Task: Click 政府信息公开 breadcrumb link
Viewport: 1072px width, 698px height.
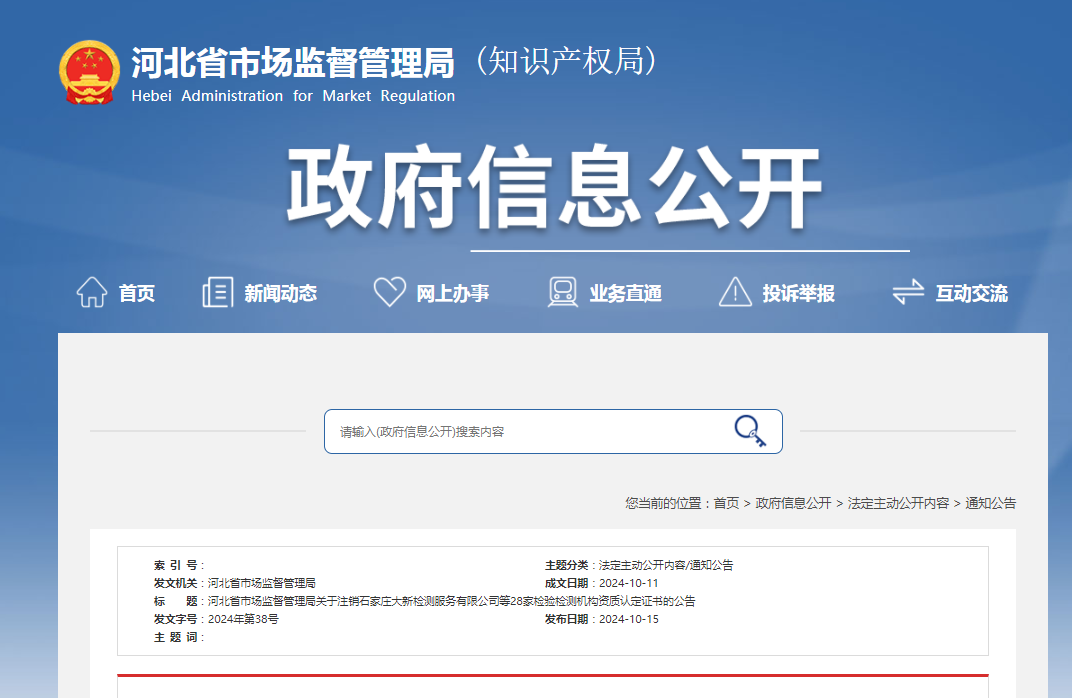Action: point(793,503)
